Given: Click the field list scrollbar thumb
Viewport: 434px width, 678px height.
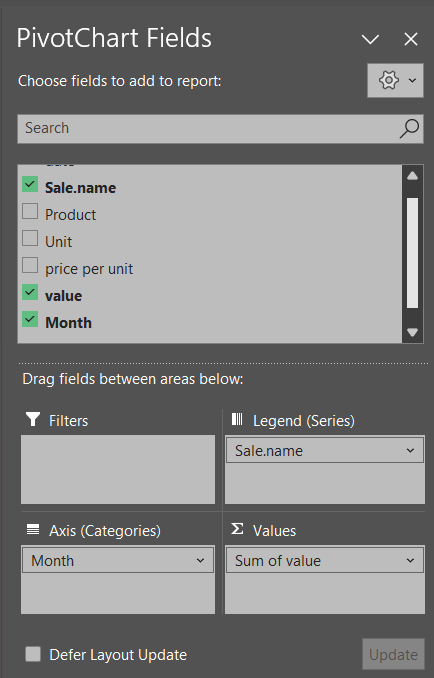Looking at the screenshot, I should pyautogui.click(x=412, y=253).
